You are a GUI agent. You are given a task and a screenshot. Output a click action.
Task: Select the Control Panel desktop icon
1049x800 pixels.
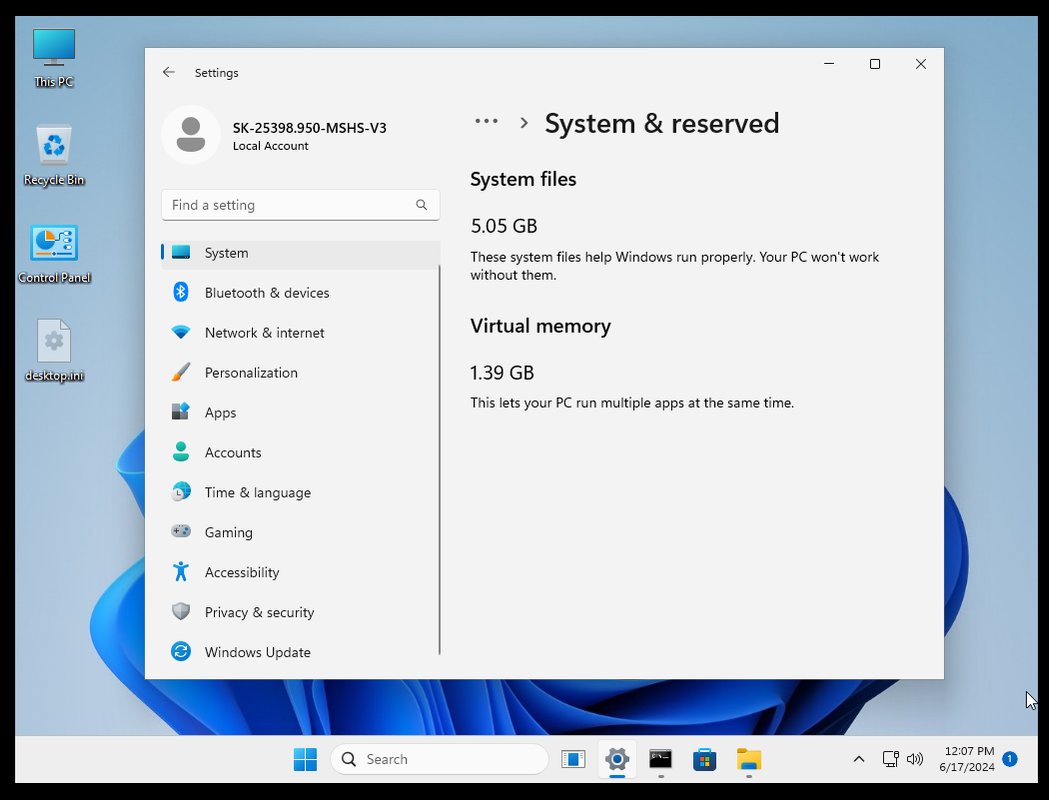pos(54,254)
